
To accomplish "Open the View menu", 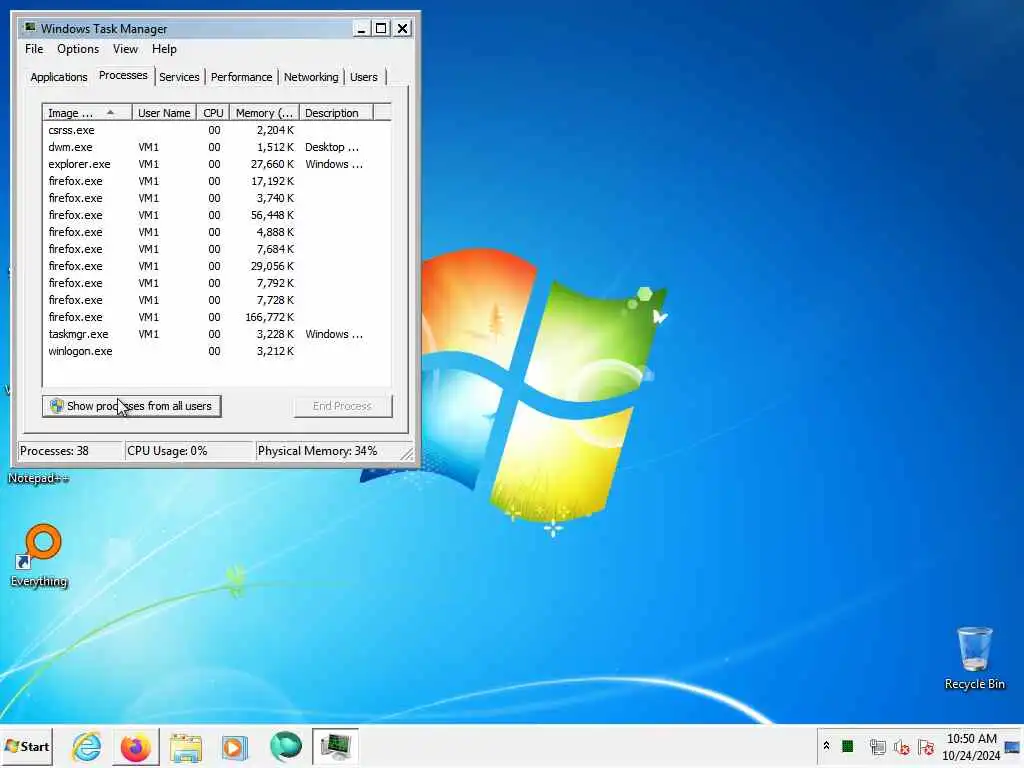I will click(x=125, y=49).
